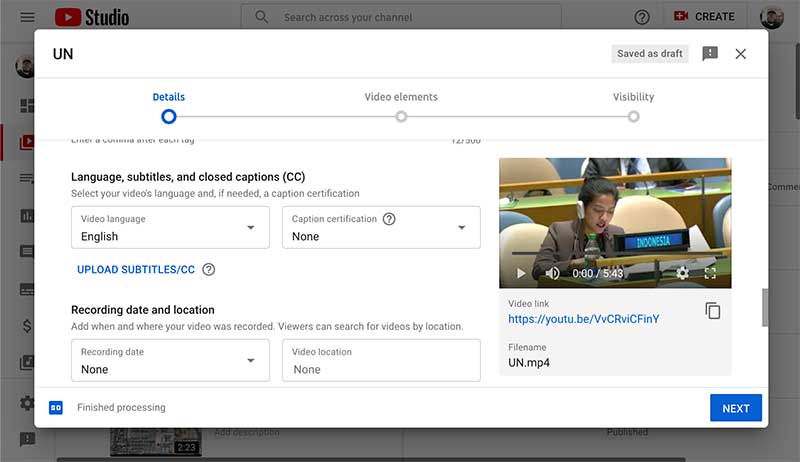Click the video thumbnail showing 2:23
Image resolution: width=800 pixels, height=462 pixels.
coord(156,442)
